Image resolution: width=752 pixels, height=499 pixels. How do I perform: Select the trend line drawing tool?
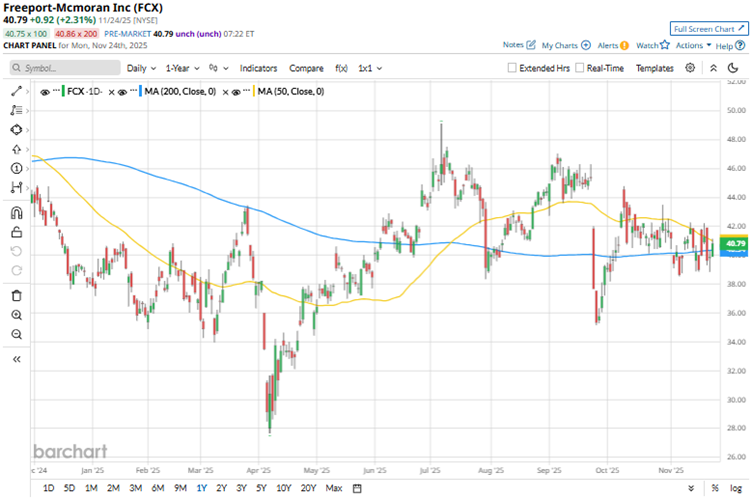[x=16, y=91]
